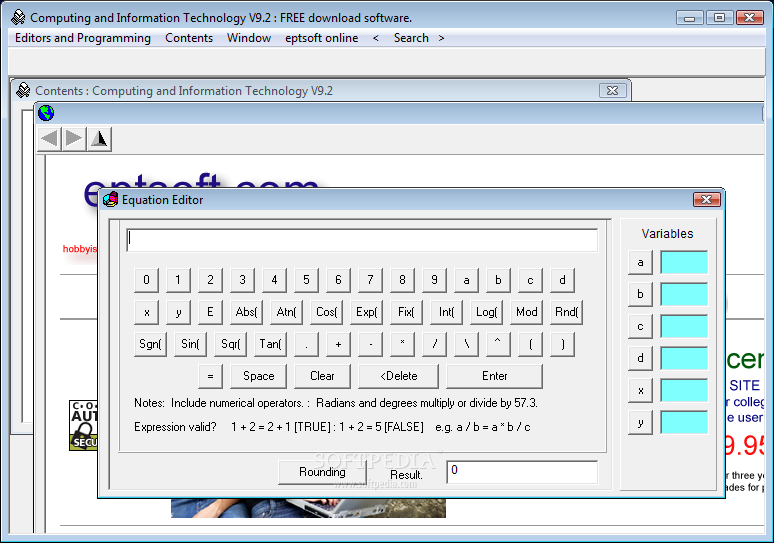The height and width of the screenshot is (543, 774).
Task: Click the cyan value field for variable x
Action: coord(684,390)
